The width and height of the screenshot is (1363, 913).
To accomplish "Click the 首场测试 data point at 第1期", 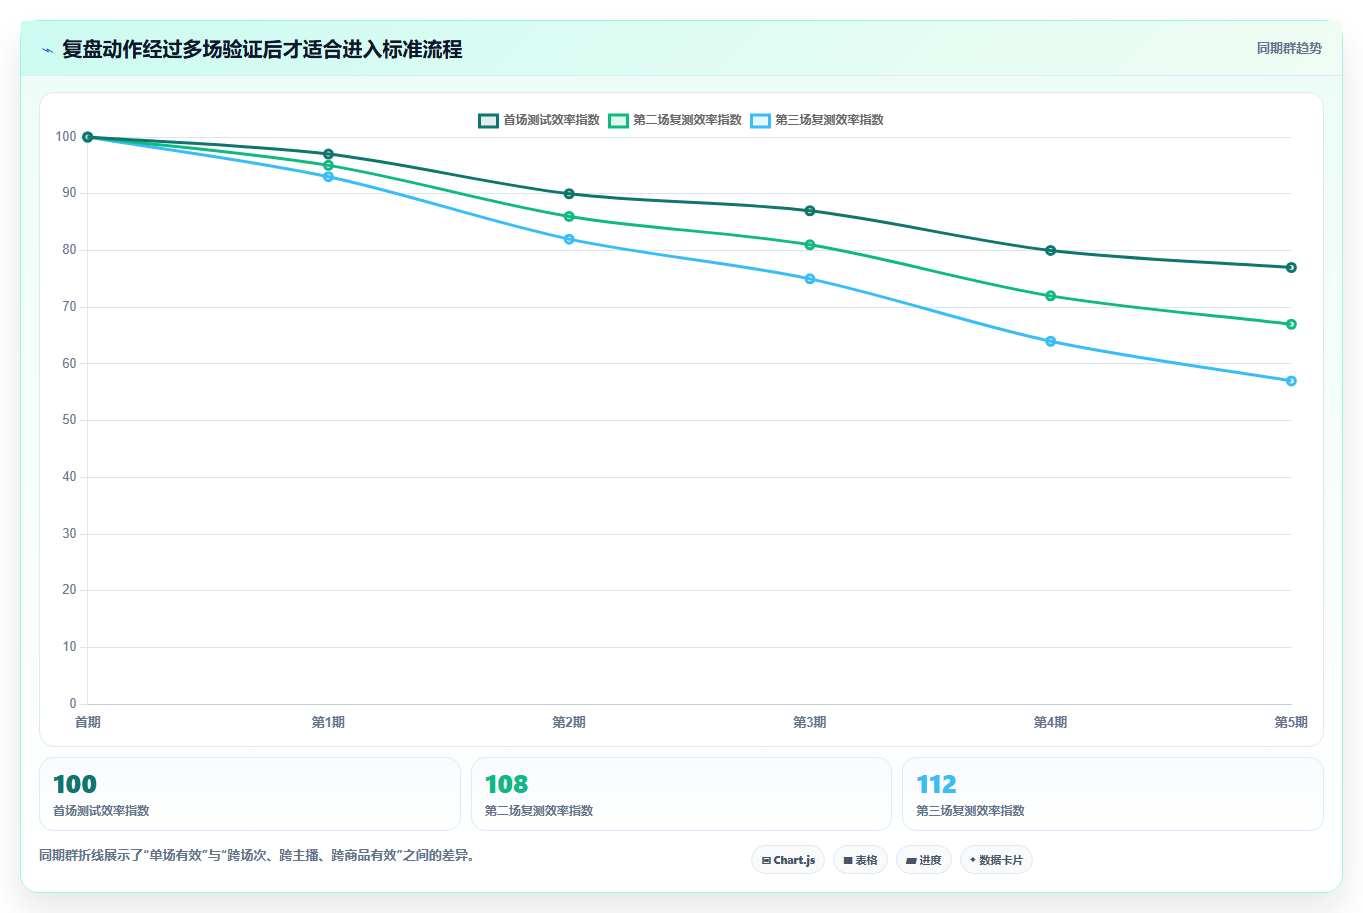I will 328,154.
